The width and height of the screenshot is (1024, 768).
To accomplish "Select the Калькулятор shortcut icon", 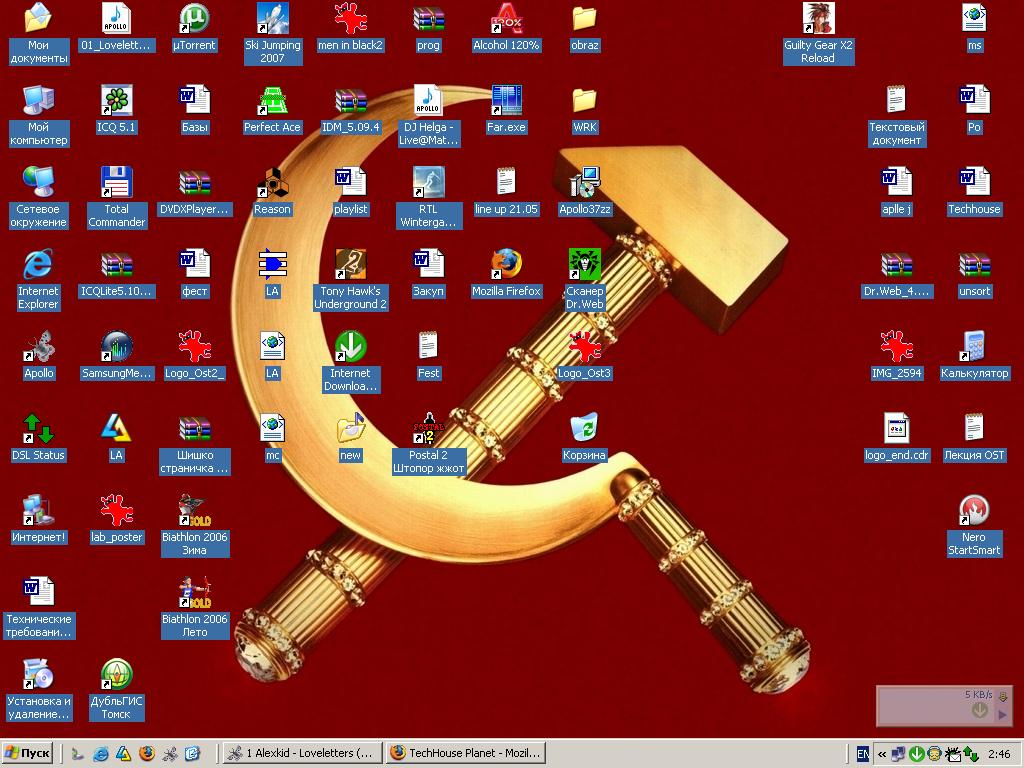I will (x=974, y=346).
